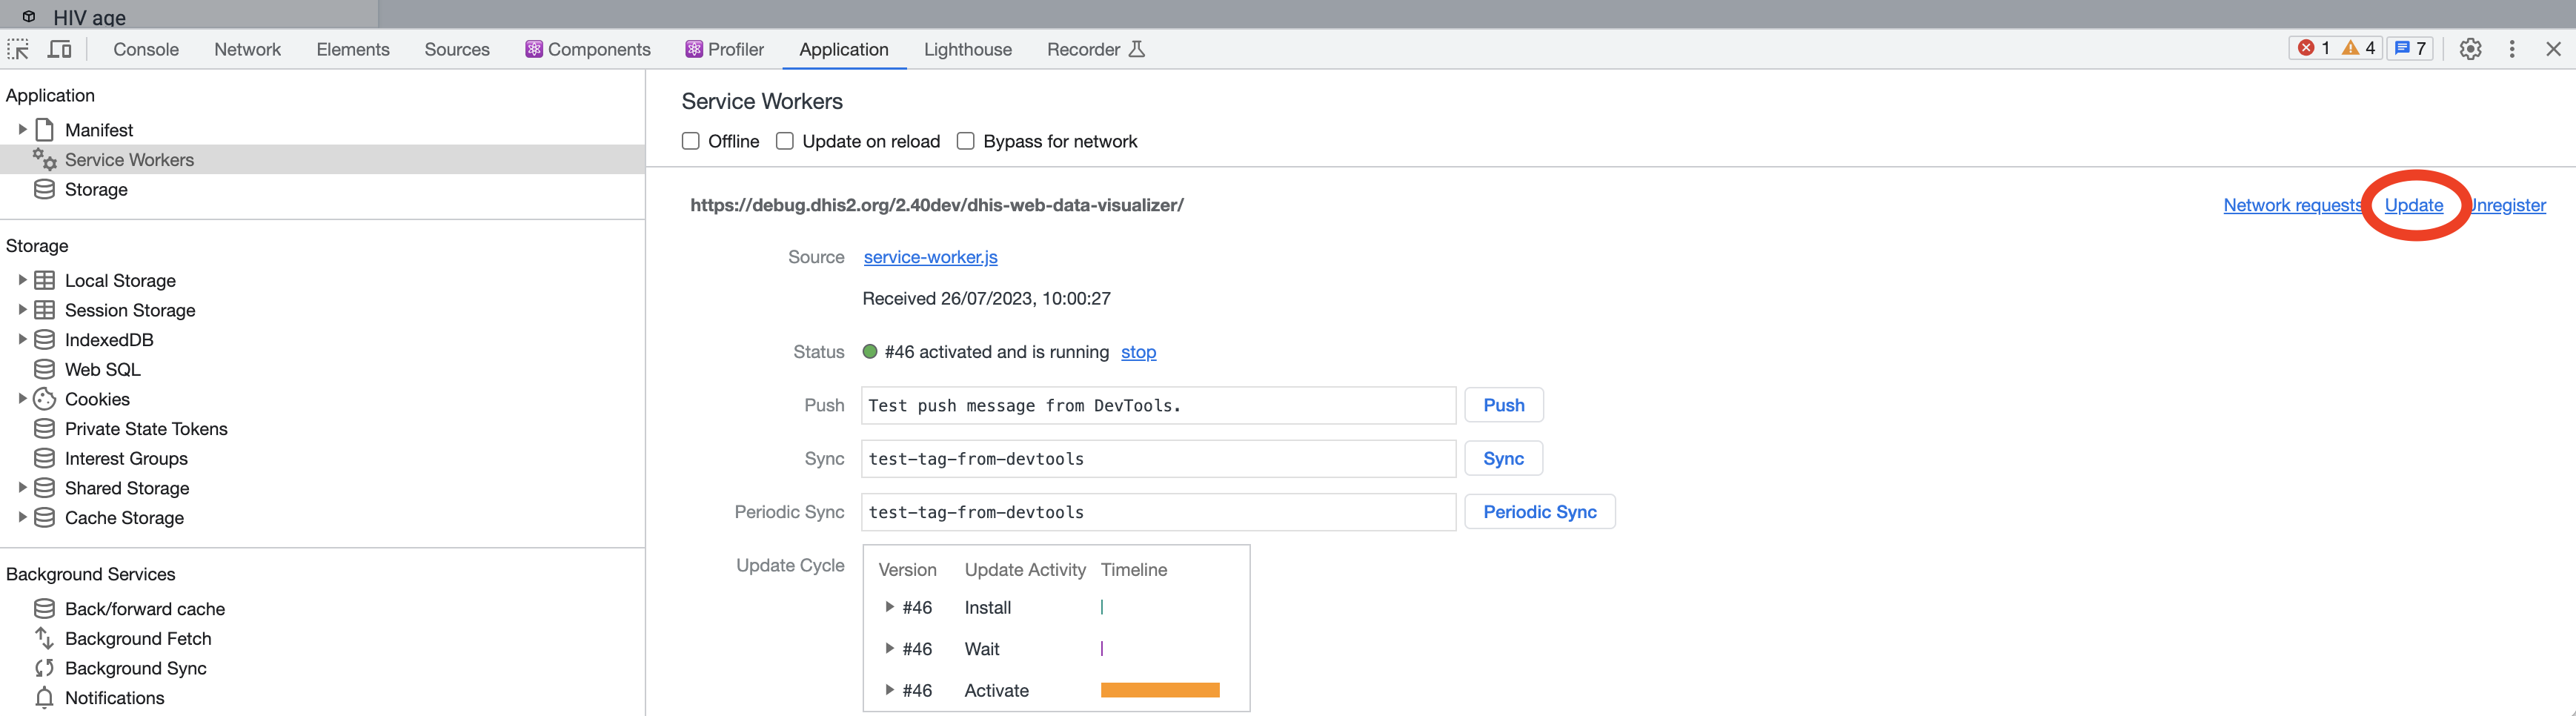The width and height of the screenshot is (2576, 716).
Task: Click the Service Workers gears icon
Action: 44,159
